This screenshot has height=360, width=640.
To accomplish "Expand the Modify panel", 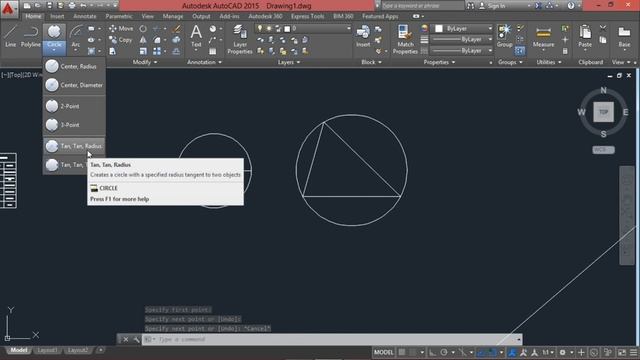I will point(145,62).
